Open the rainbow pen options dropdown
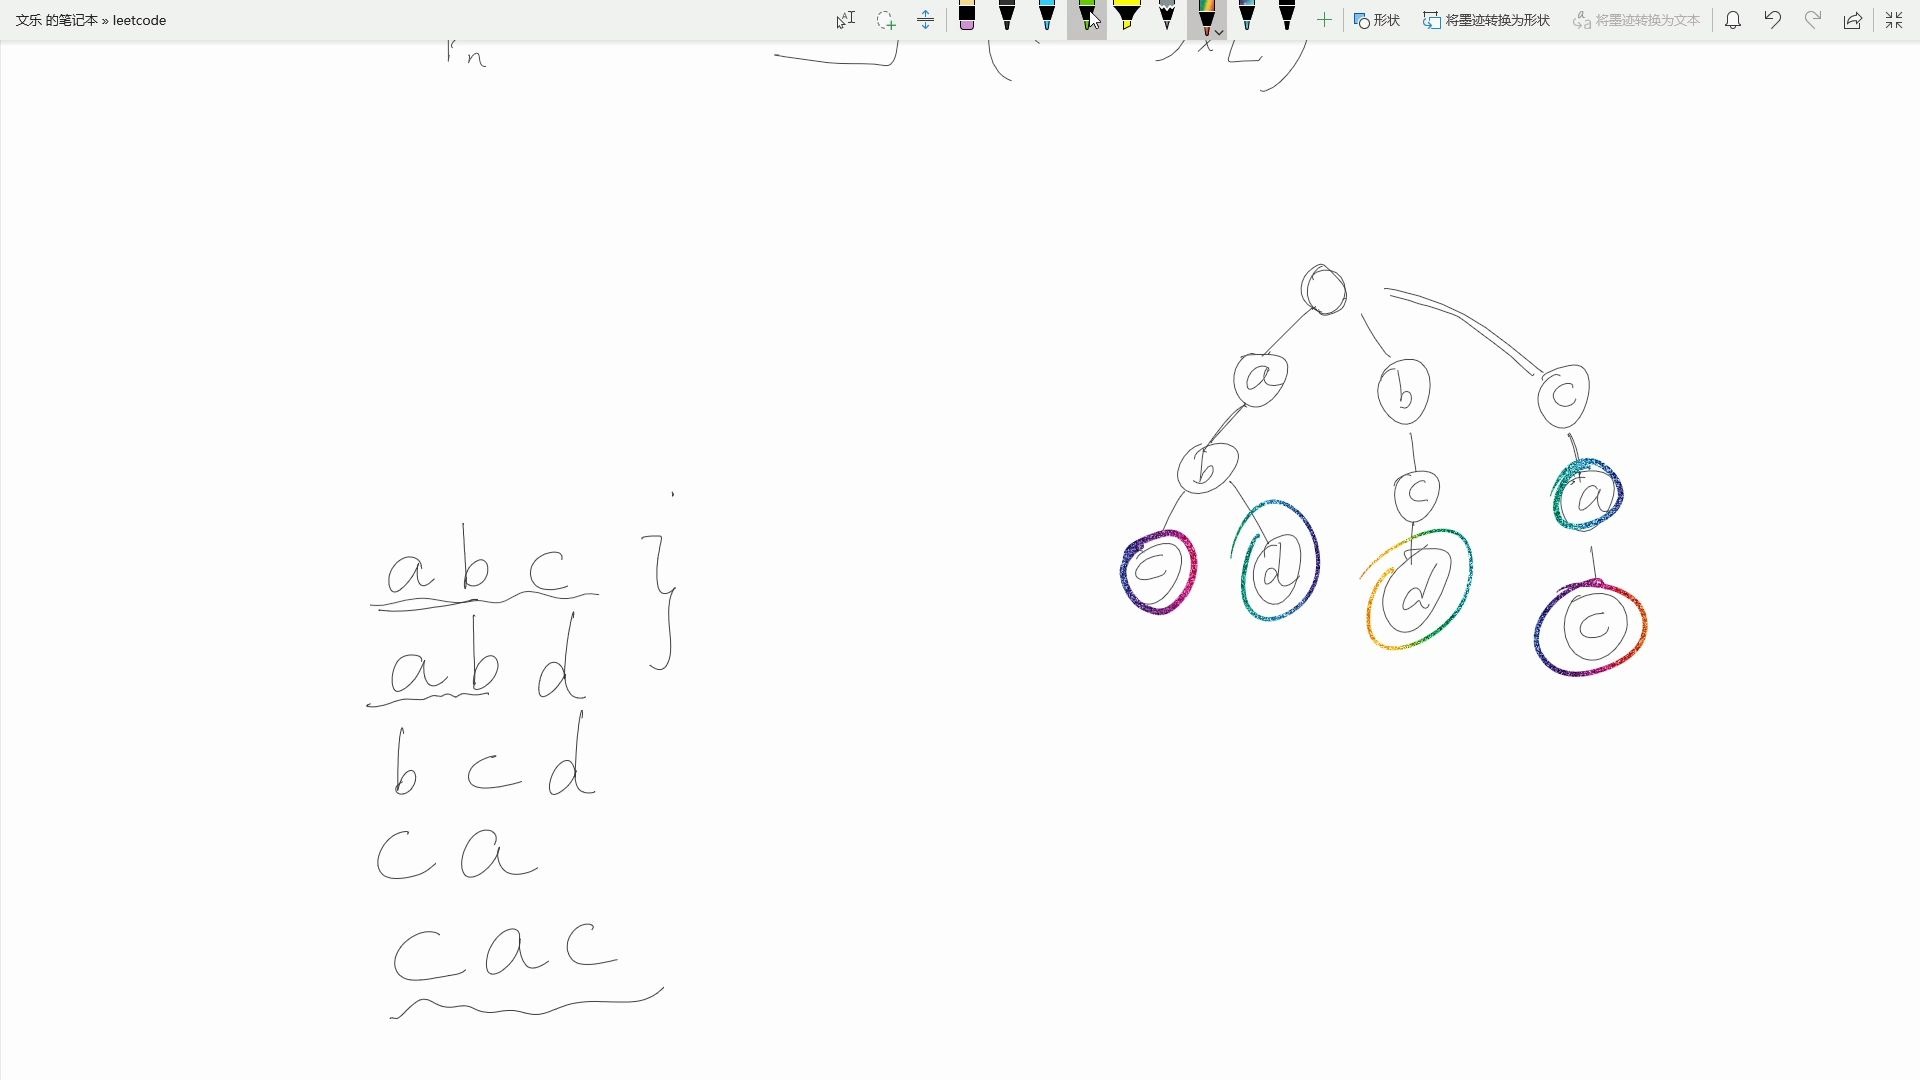Screen dimensions: 1920x1080 [x=1219, y=32]
